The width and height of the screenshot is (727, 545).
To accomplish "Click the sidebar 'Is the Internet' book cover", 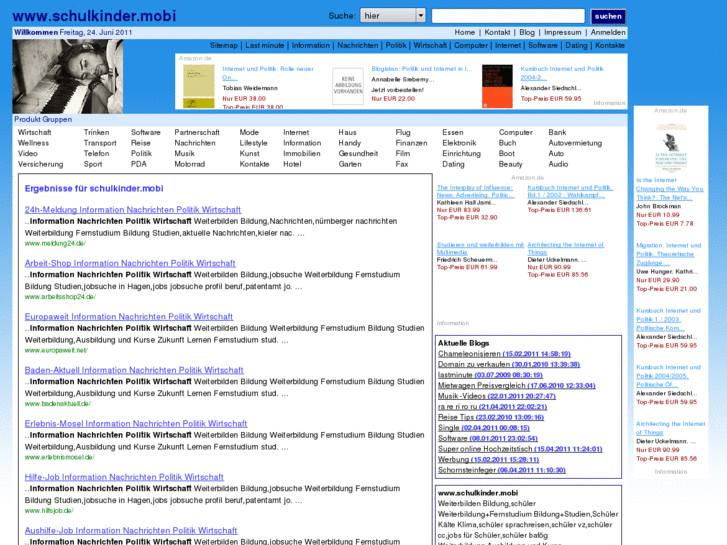I will [671, 146].
